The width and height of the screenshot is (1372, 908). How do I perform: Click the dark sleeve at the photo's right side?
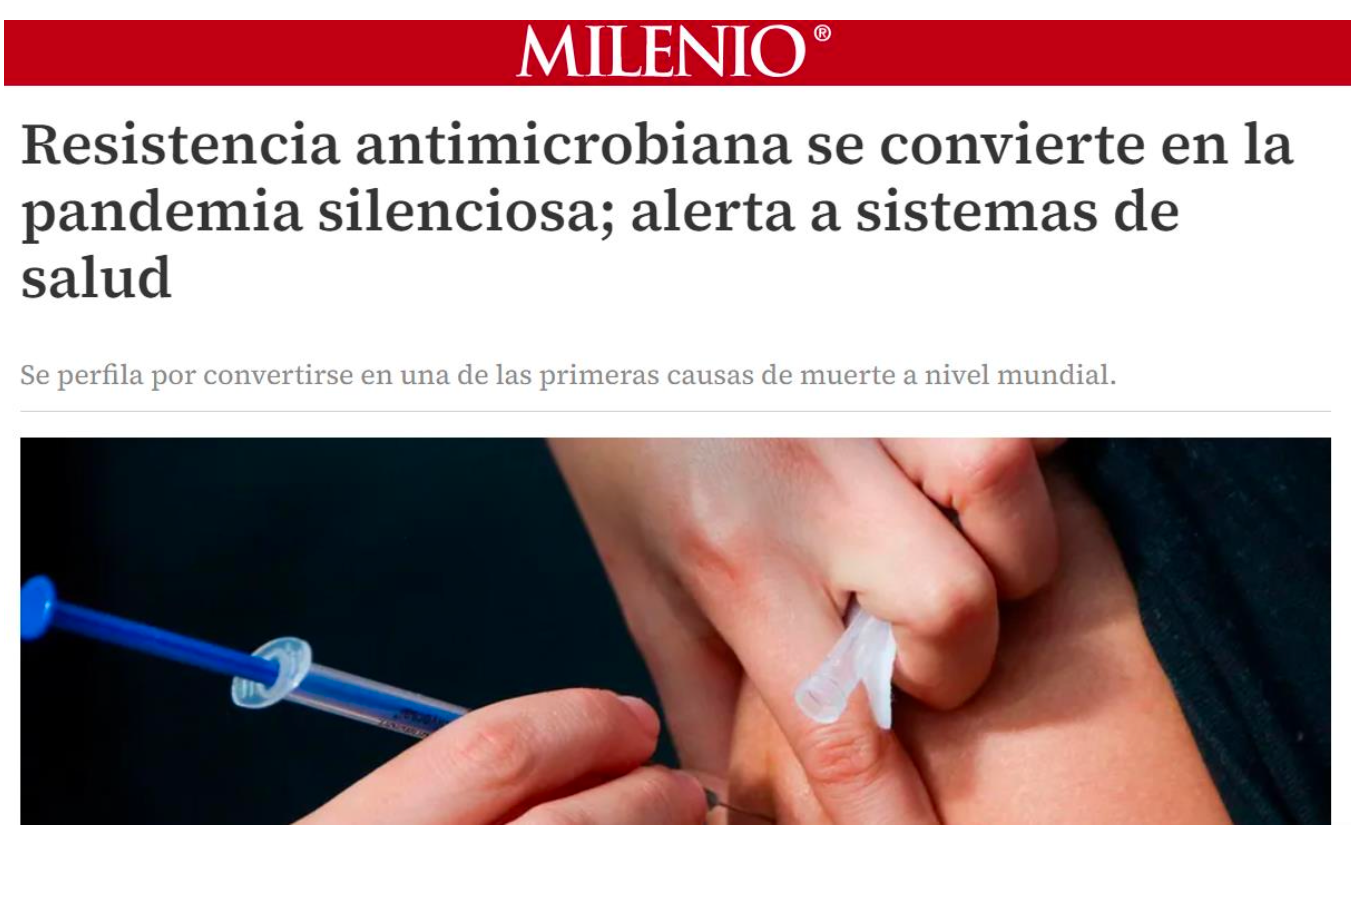click(x=1230, y=600)
